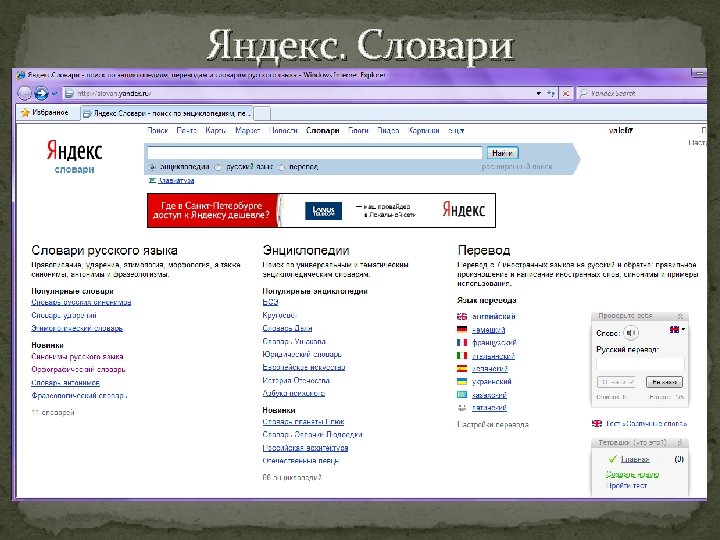Click the keyboard icon beside Клавиатура
The width and height of the screenshot is (720, 540).
tap(152, 180)
